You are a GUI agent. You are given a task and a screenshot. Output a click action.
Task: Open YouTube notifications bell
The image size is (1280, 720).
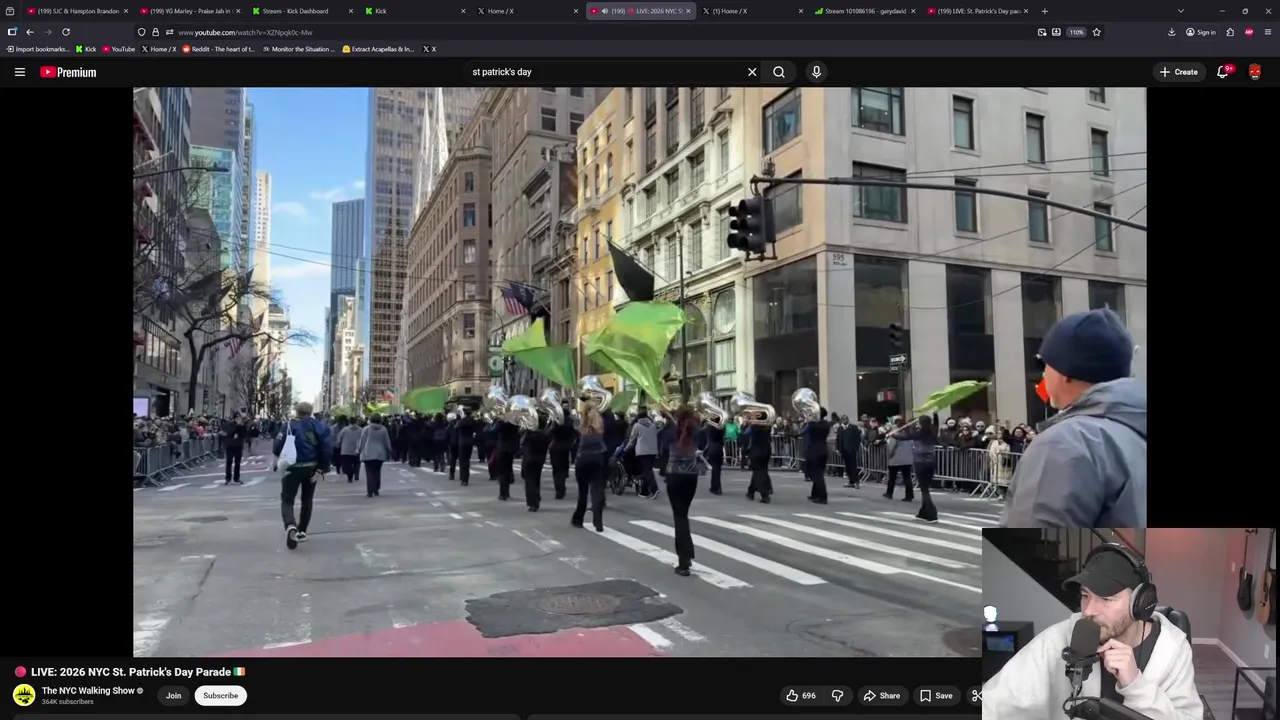click(x=1223, y=72)
